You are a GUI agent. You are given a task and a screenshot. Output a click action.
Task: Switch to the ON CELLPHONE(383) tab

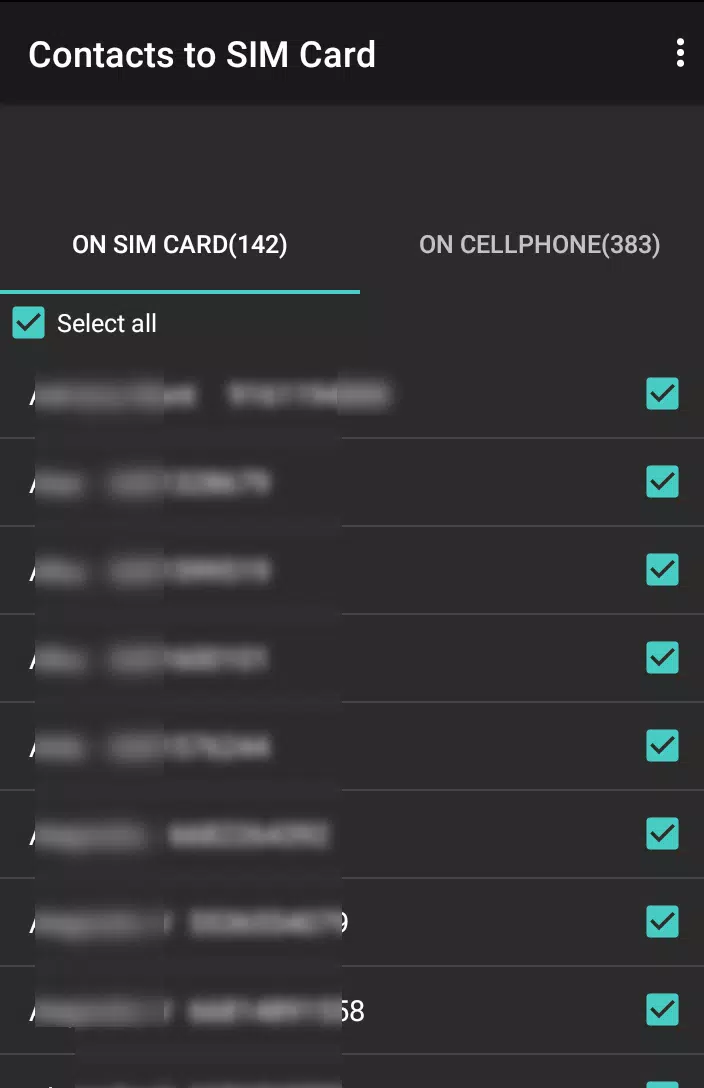point(539,245)
